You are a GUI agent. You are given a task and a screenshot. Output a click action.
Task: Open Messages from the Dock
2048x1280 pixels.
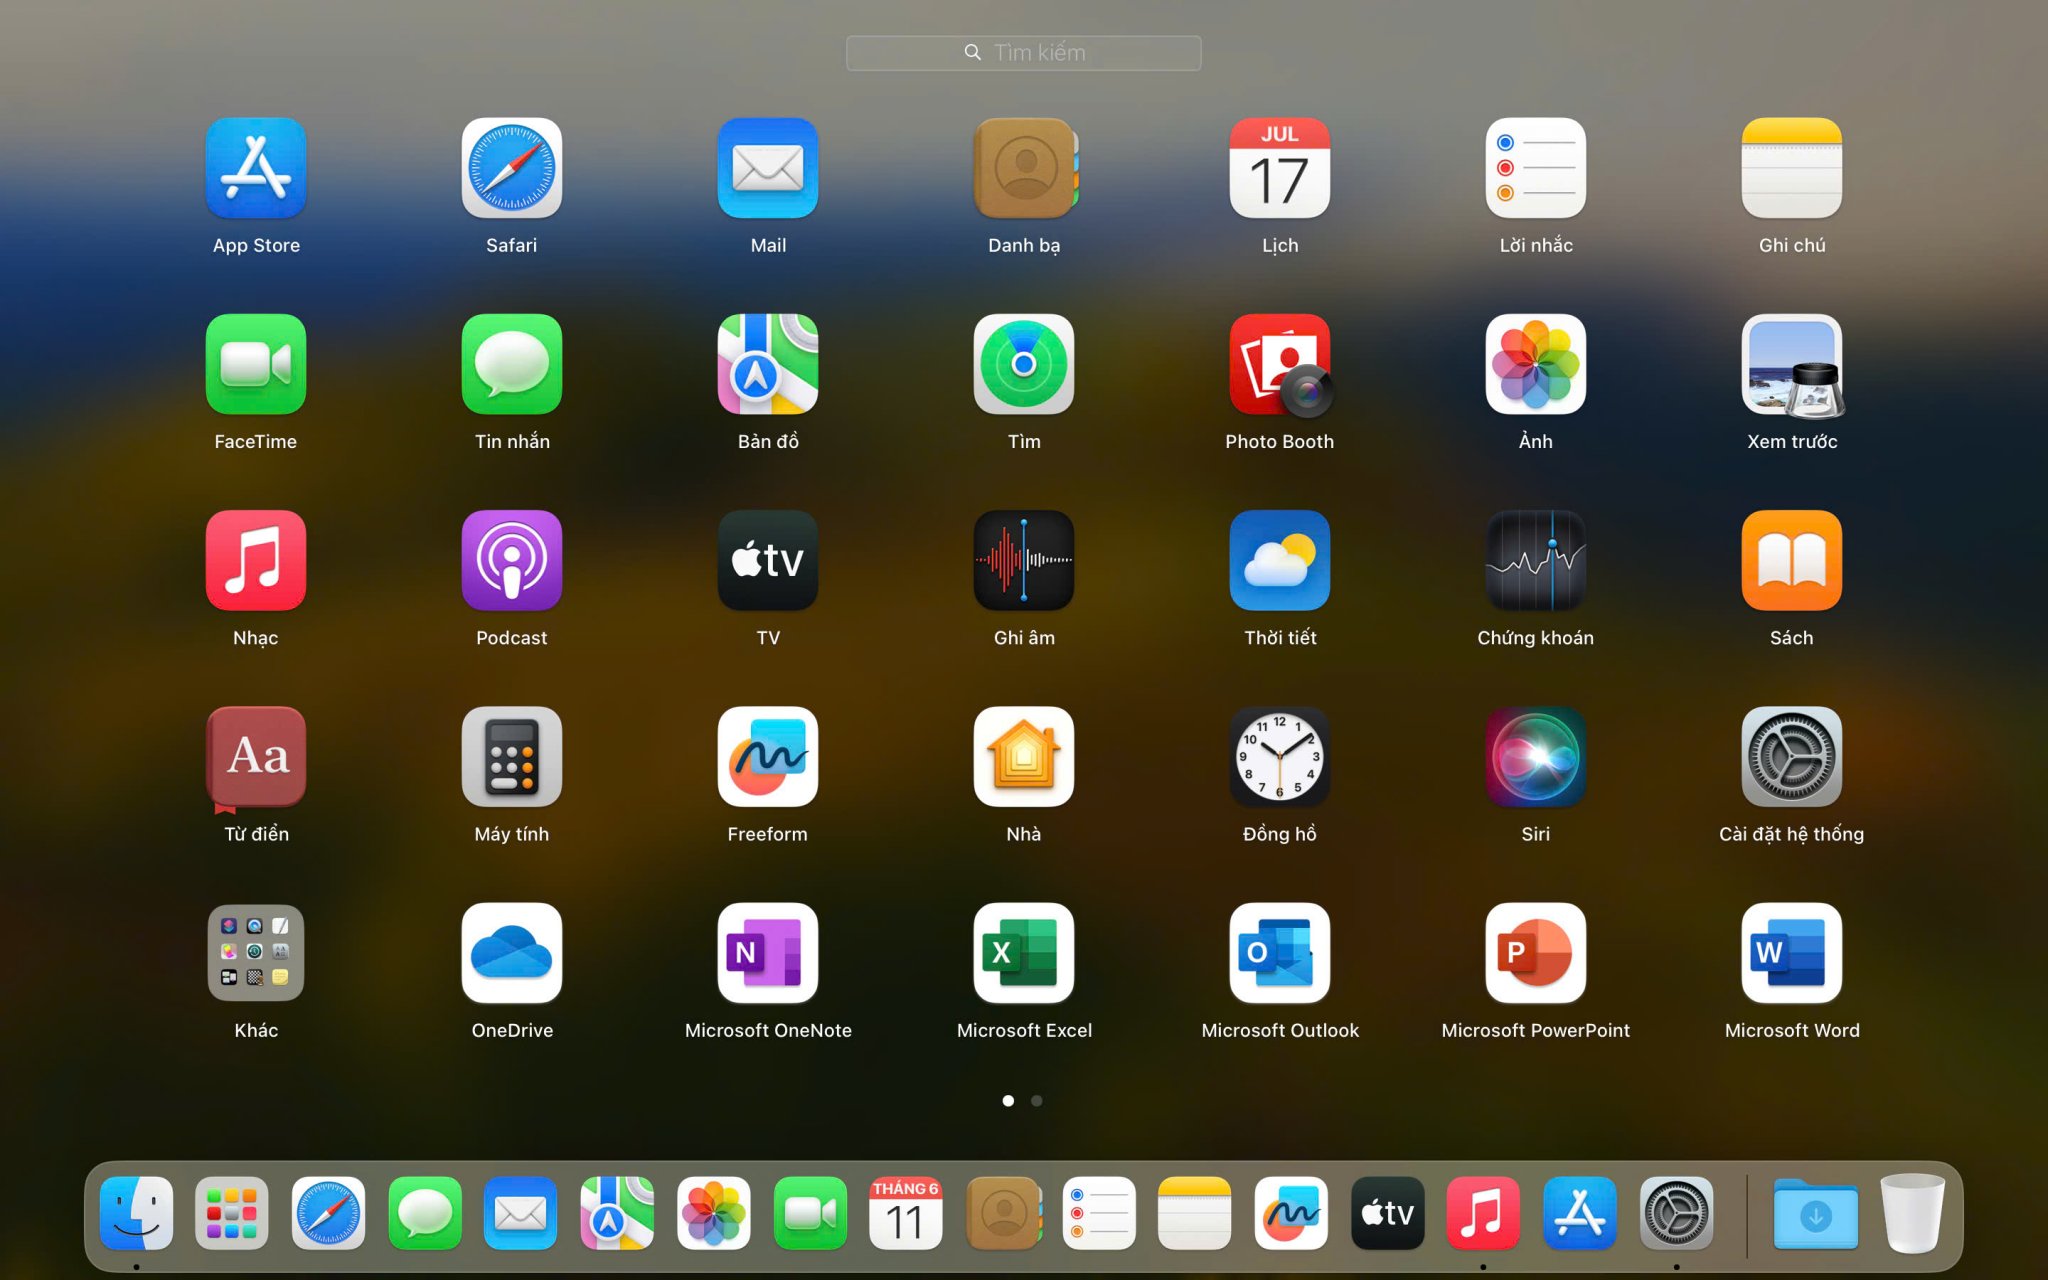tap(425, 1213)
